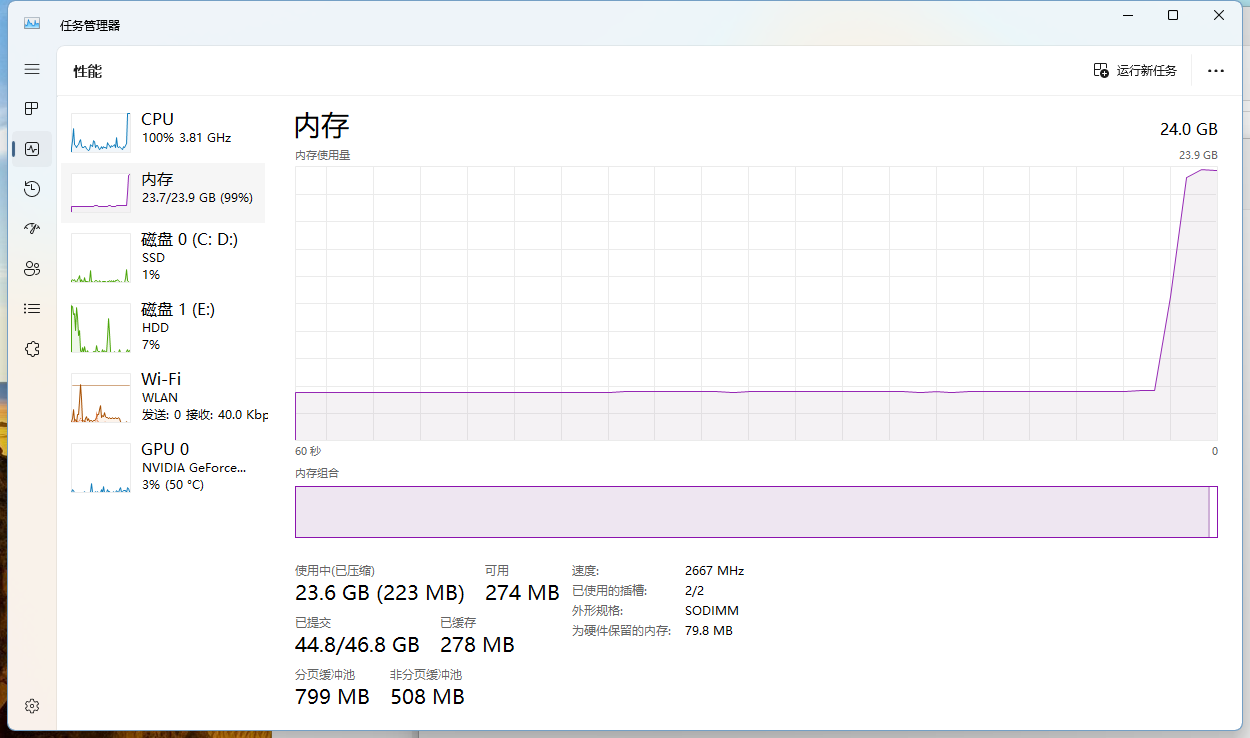Open the Details page icon
The height and width of the screenshot is (738, 1250).
point(31,308)
